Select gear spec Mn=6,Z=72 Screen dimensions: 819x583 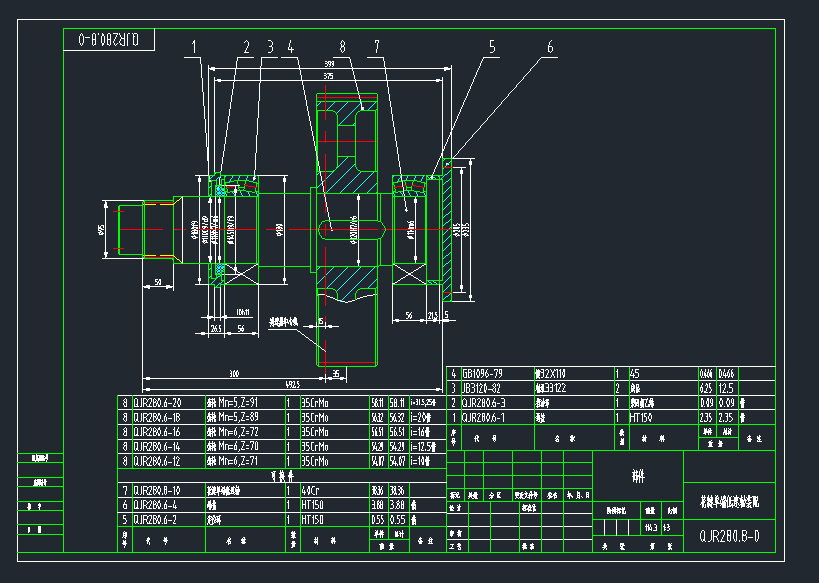click(238, 432)
